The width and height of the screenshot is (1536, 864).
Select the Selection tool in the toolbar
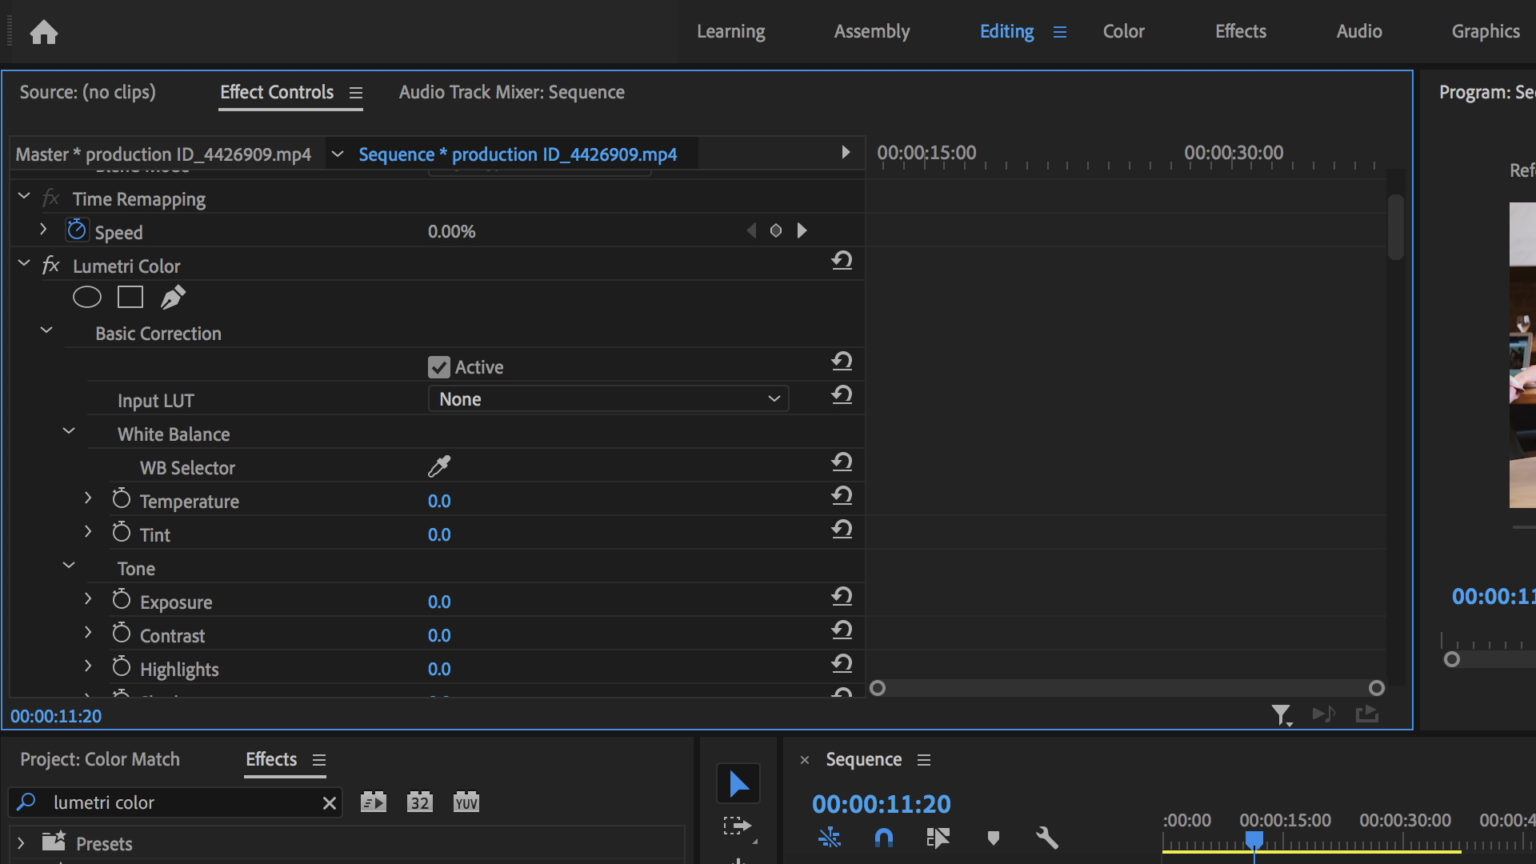point(738,783)
